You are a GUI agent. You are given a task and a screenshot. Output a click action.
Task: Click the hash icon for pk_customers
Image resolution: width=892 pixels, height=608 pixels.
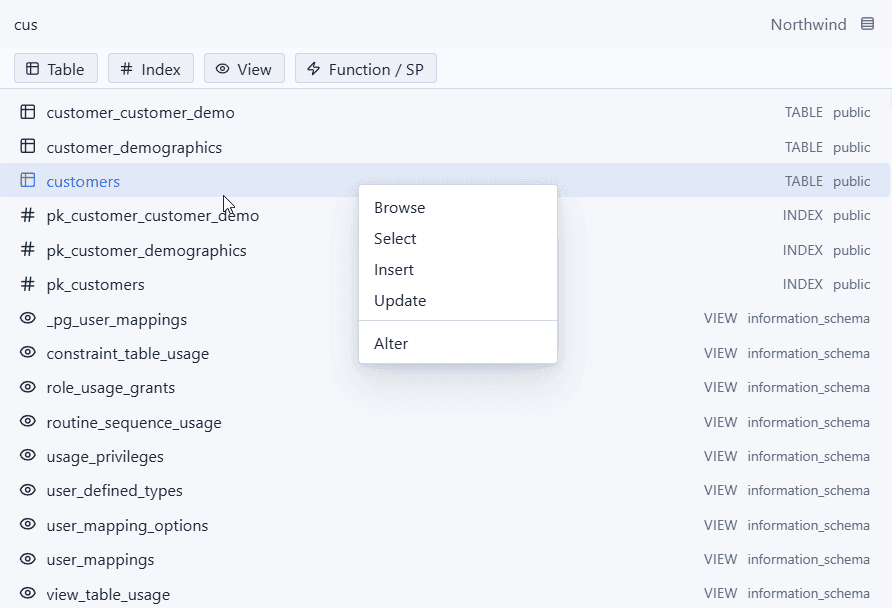click(27, 283)
